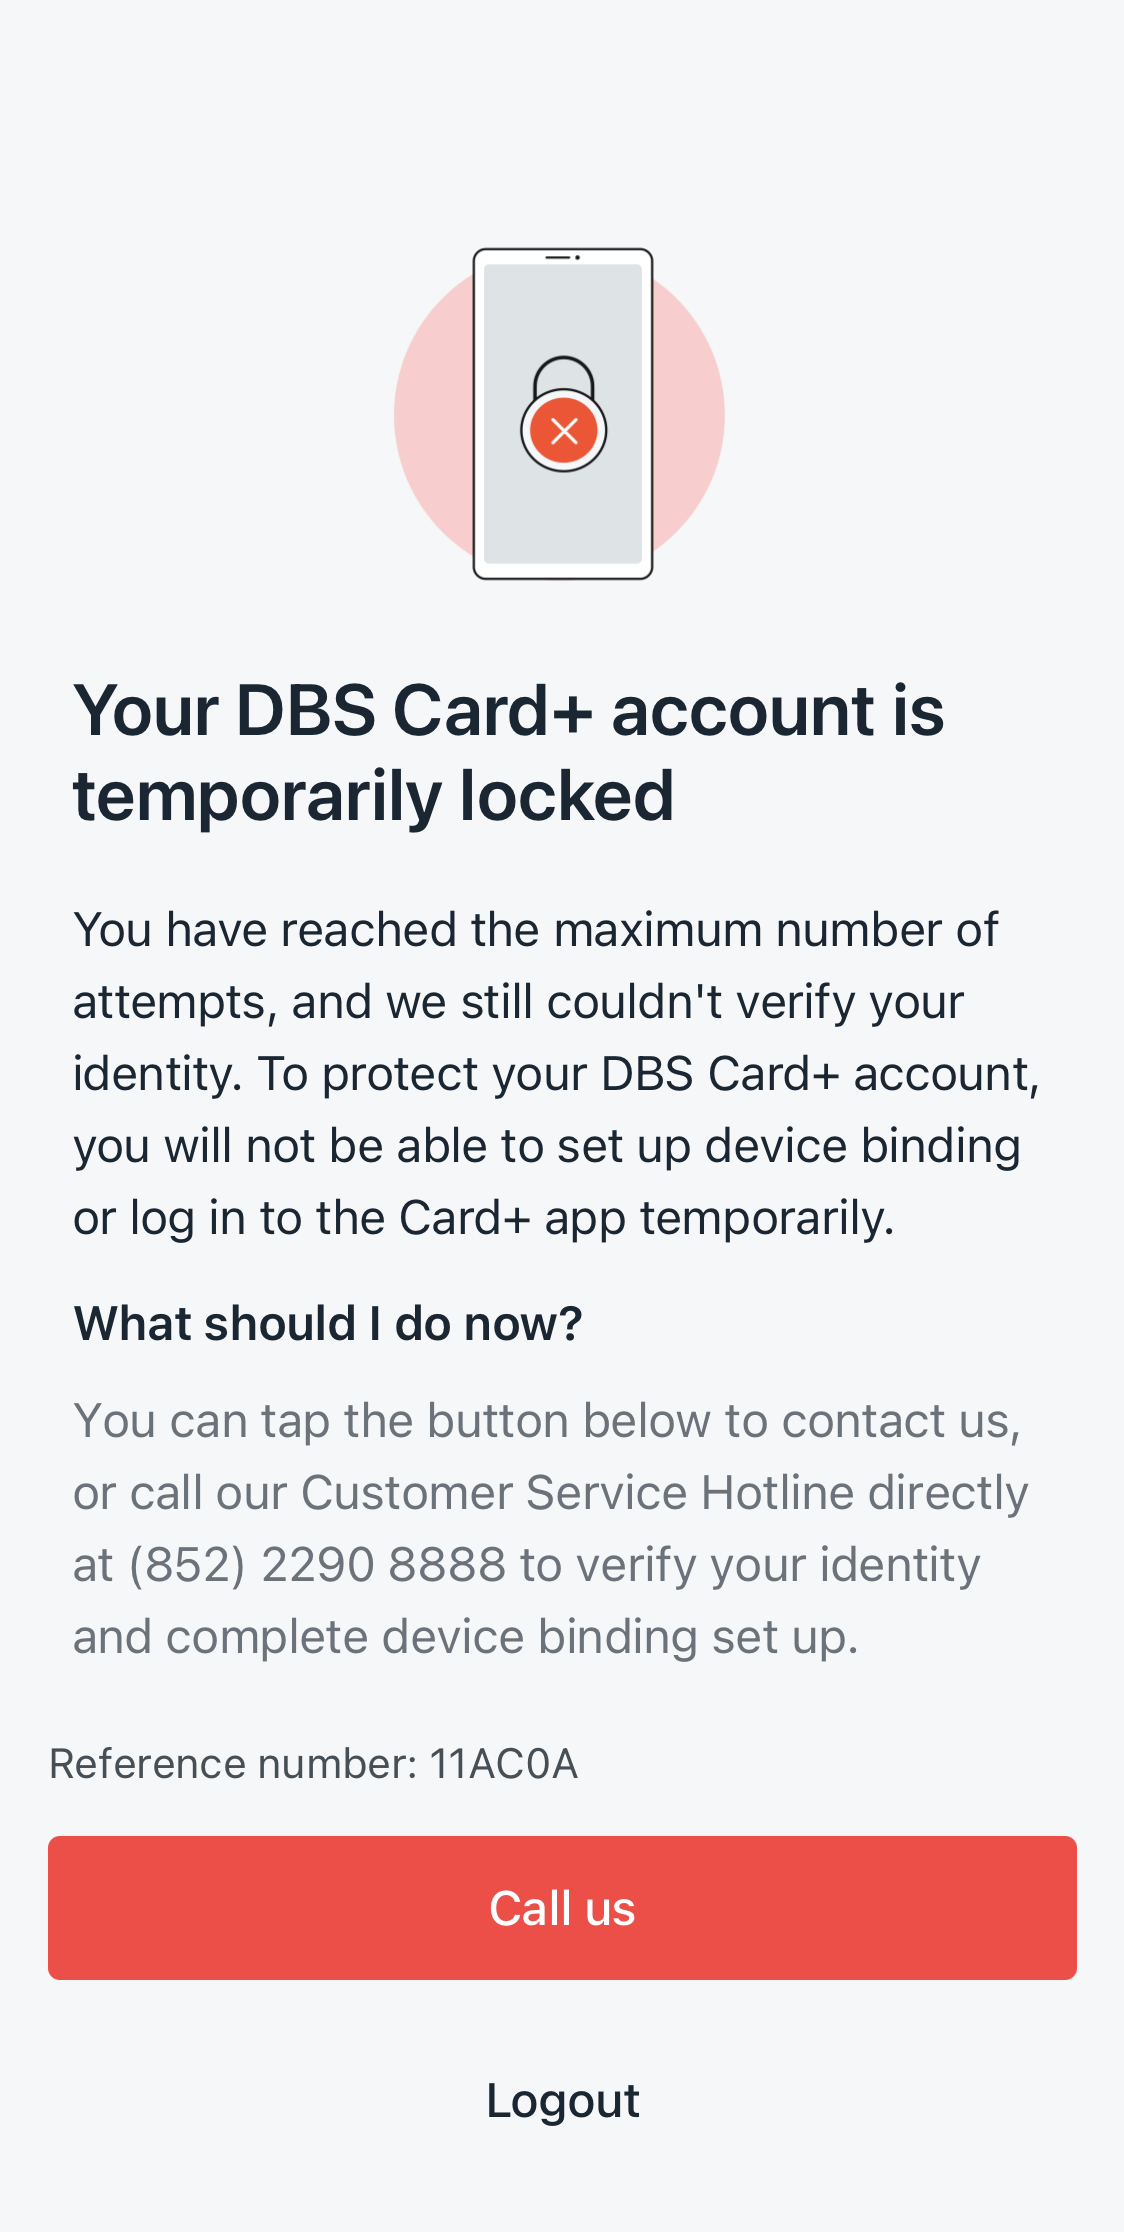
Task: Click the "maximum number of" text
Action: coord(775,930)
